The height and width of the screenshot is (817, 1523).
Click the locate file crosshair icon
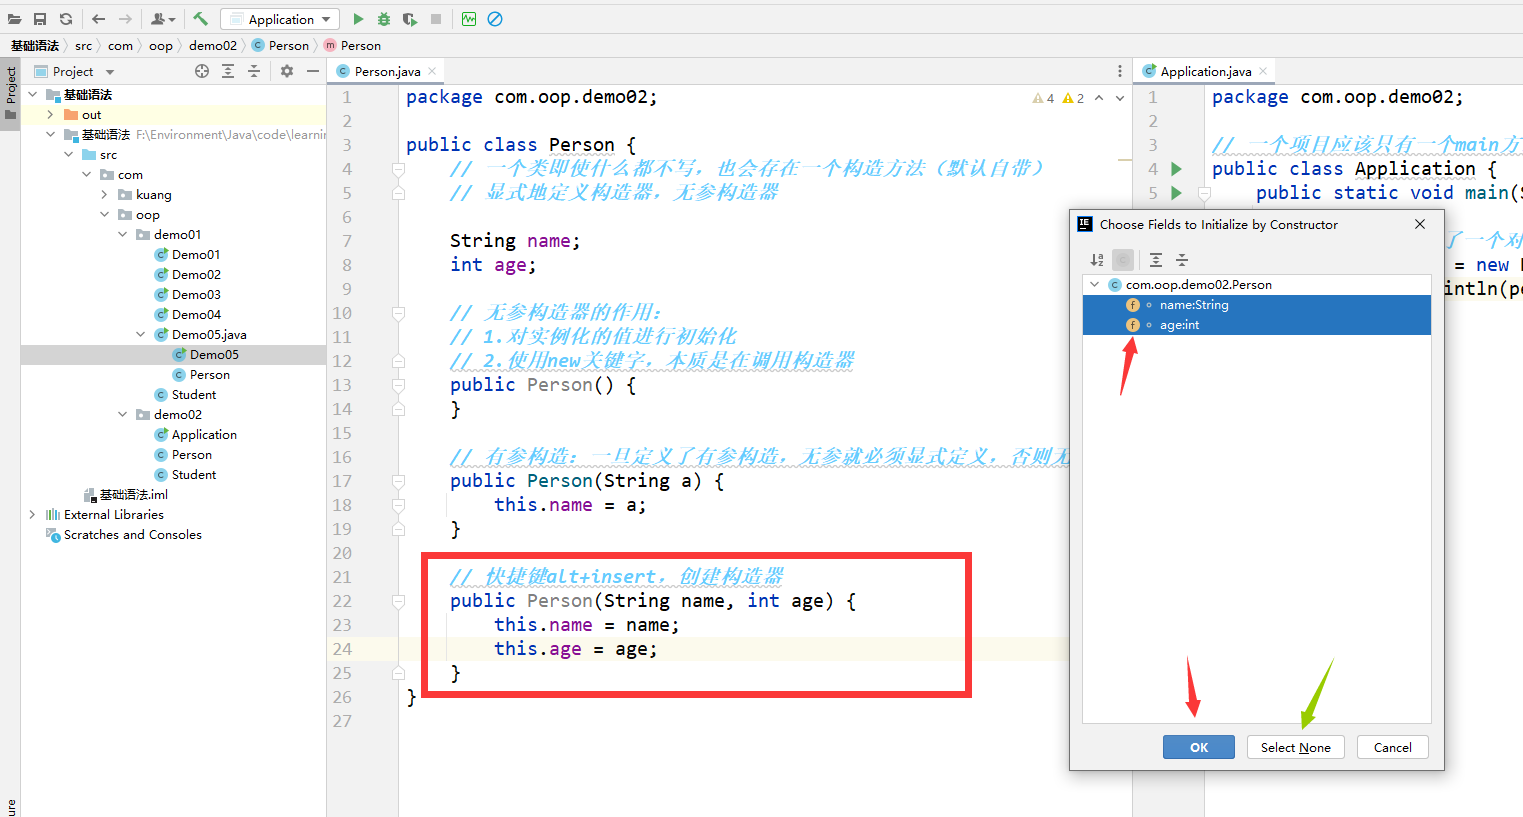pyautogui.click(x=202, y=71)
